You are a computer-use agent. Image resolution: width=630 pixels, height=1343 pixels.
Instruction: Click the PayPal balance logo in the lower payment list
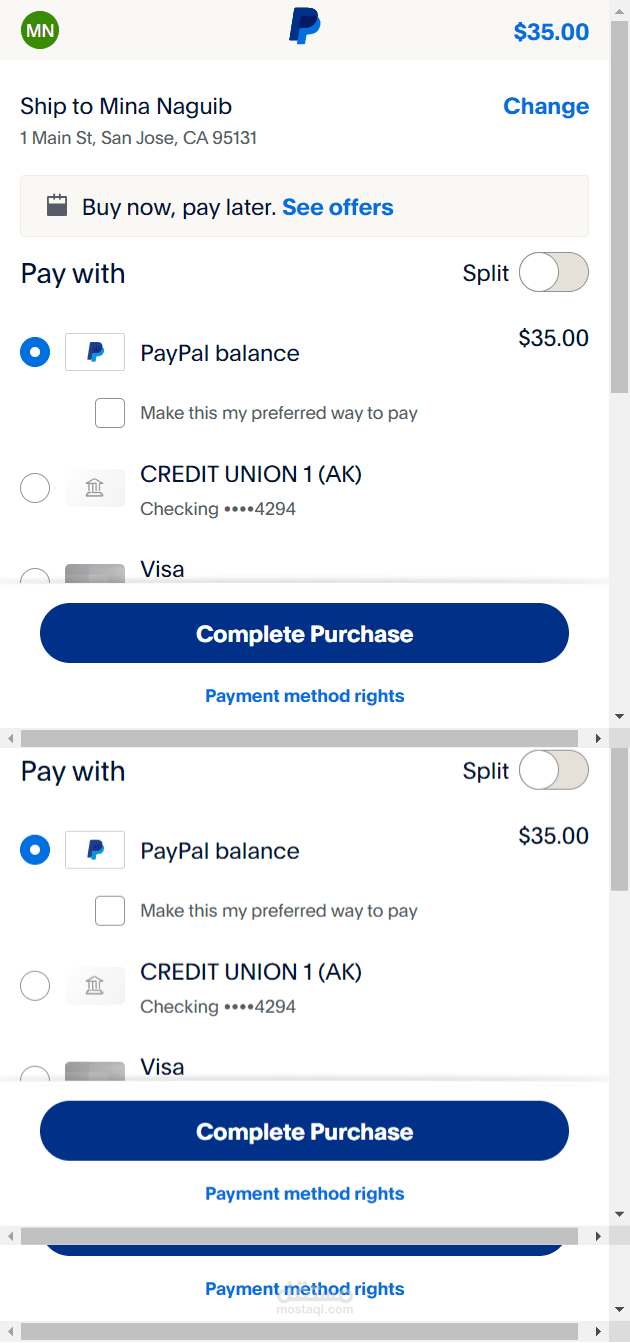[x=95, y=850]
